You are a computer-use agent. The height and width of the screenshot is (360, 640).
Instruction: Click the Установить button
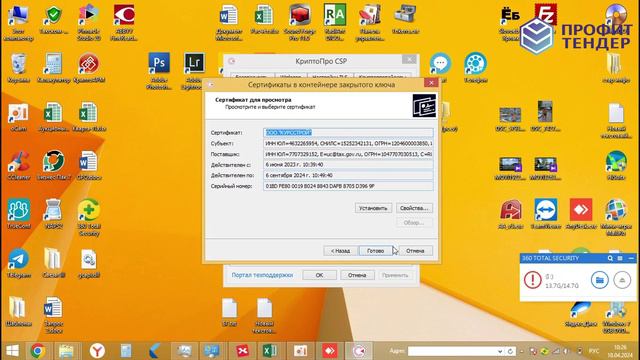373,208
